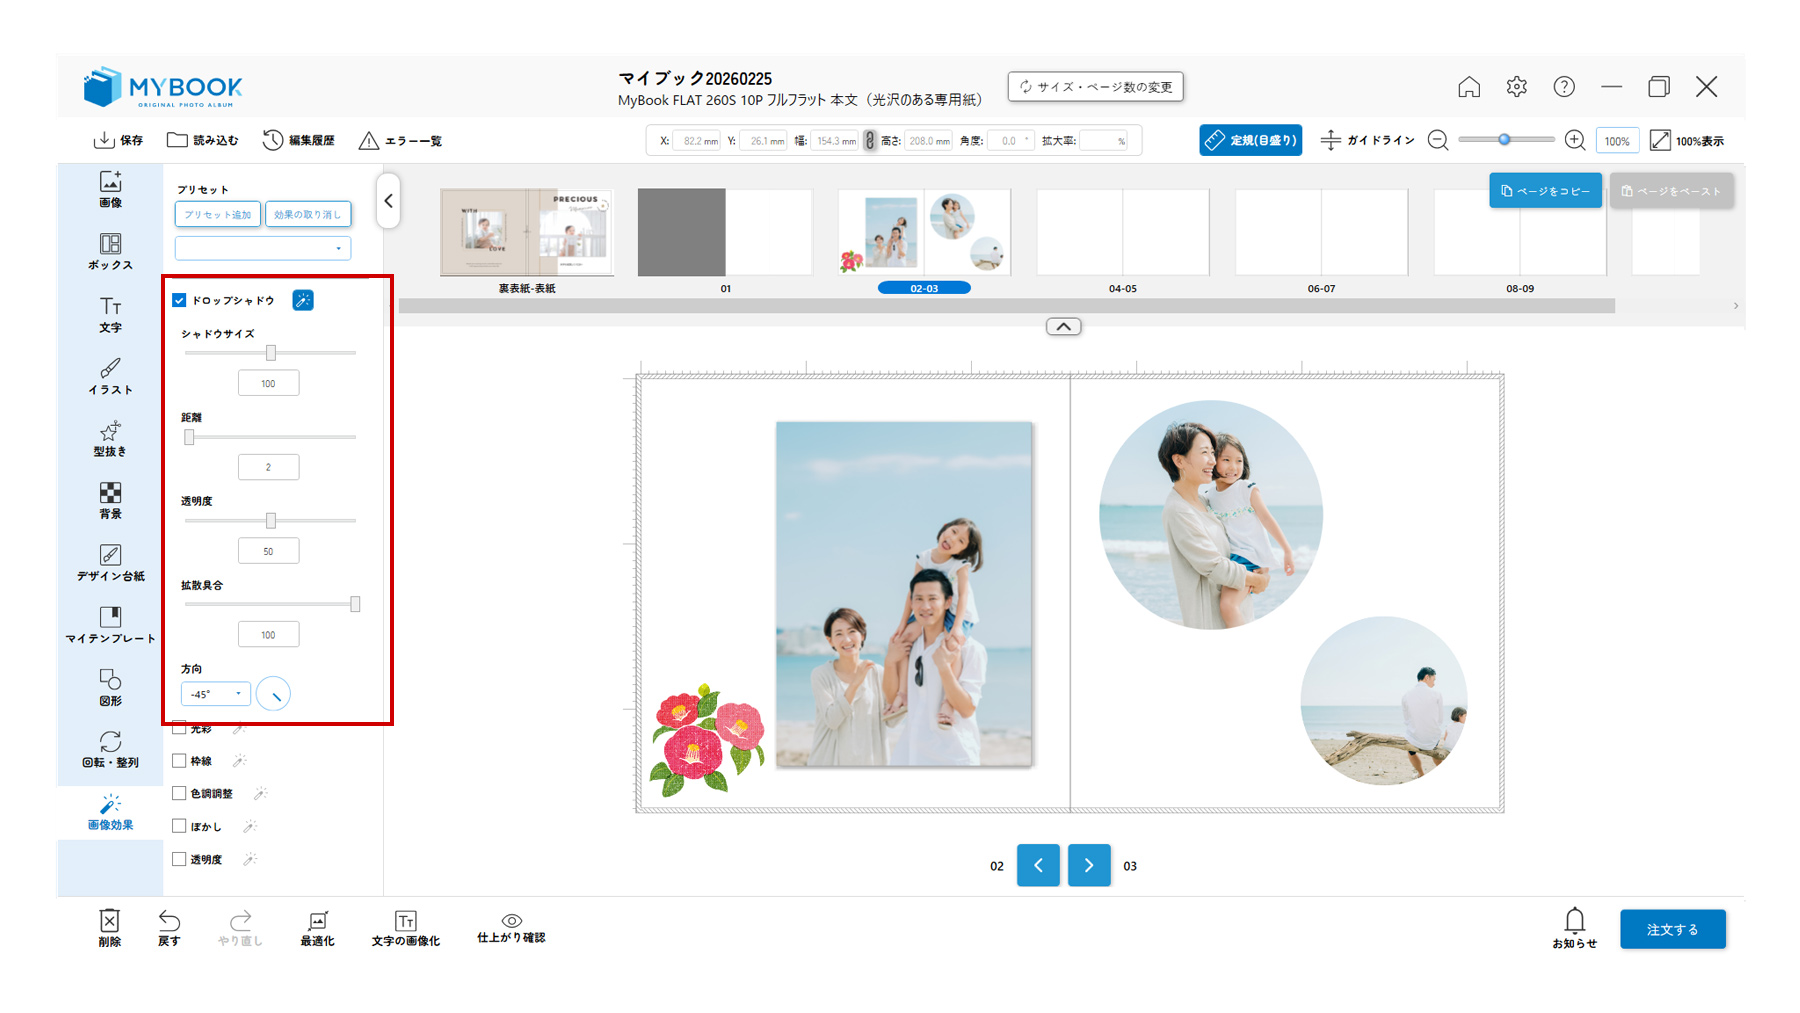Click the 拡散具合 diffusion slider track
1800x1013 pixels.
[270, 604]
